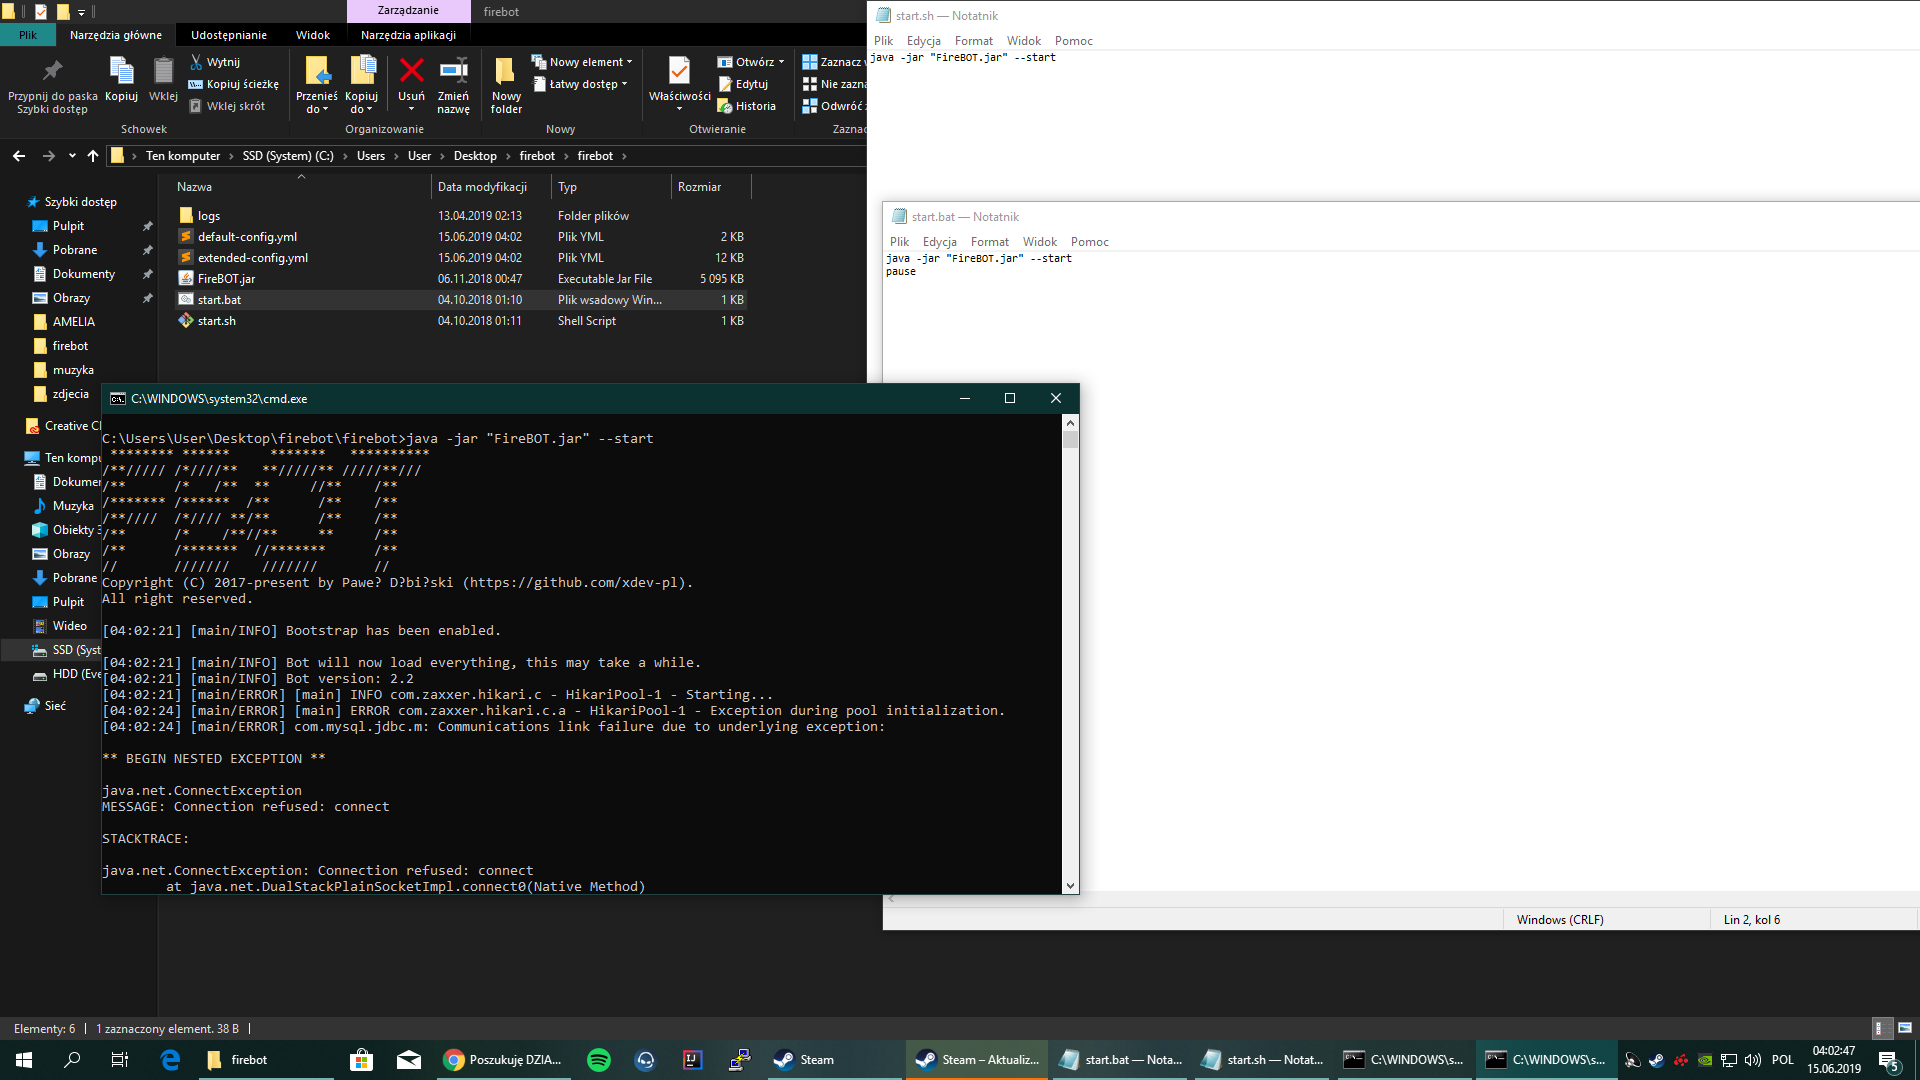Click the cmd window scroll-down arrow

coord(1070,885)
